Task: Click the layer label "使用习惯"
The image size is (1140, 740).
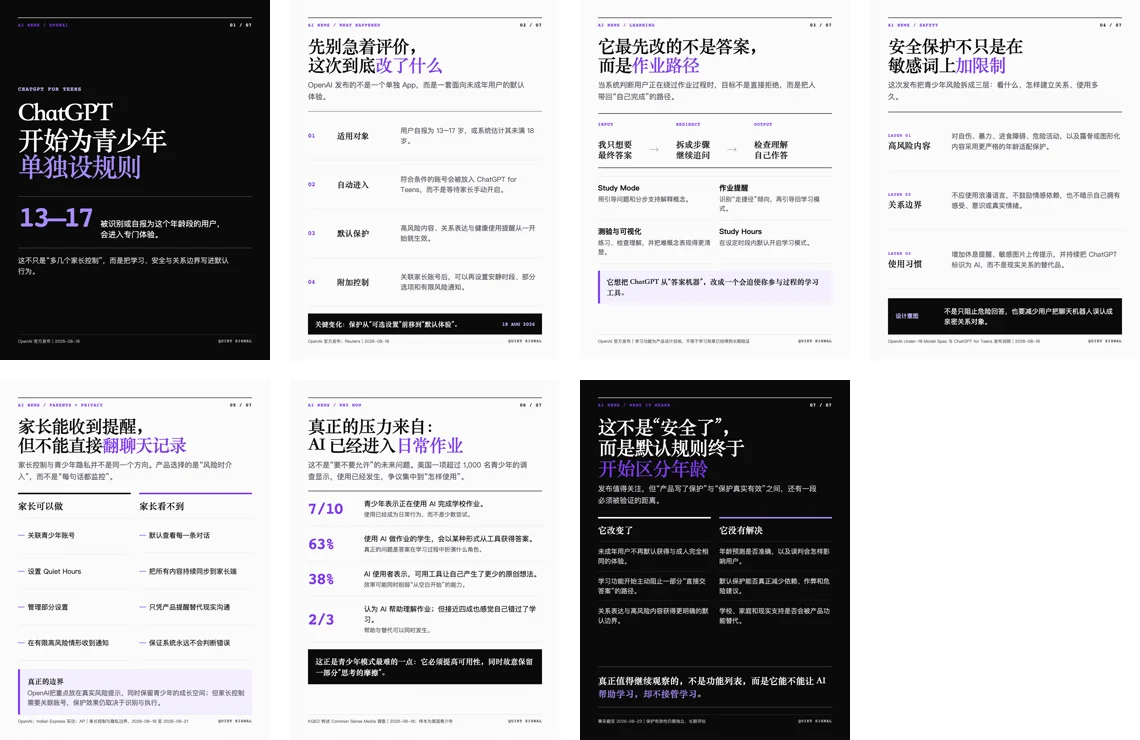Action: 904,264
